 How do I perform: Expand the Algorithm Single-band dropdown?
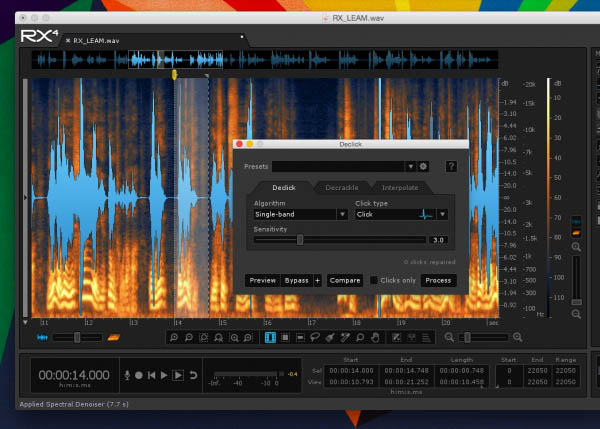coord(300,214)
